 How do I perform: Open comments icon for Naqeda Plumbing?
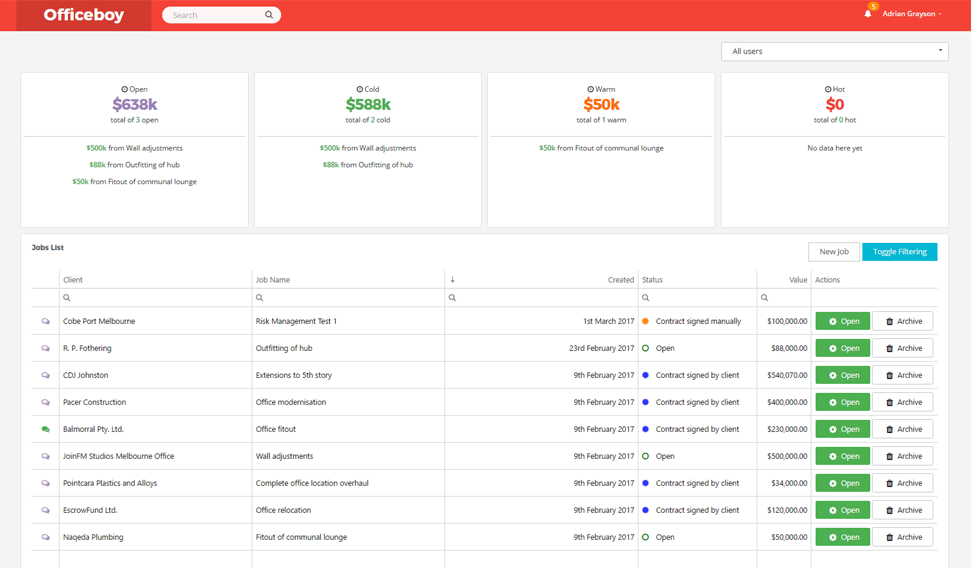click(x=45, y=537)
